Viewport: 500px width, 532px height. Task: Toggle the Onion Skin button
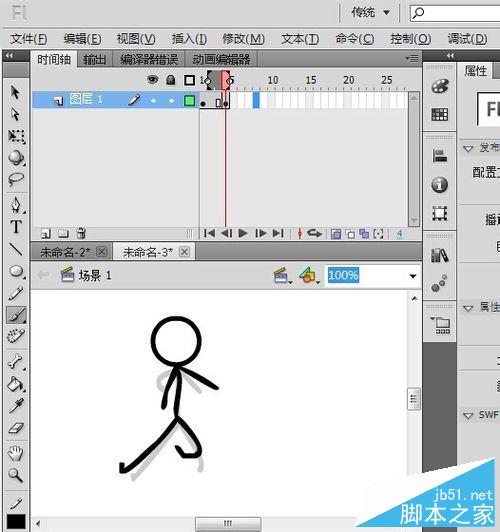click(x=336, y=234)
